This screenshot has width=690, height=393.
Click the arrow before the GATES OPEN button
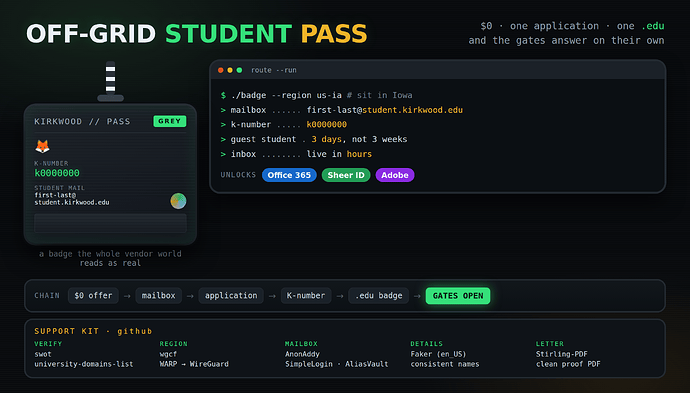pyautogui.click(x=417, y=296)
